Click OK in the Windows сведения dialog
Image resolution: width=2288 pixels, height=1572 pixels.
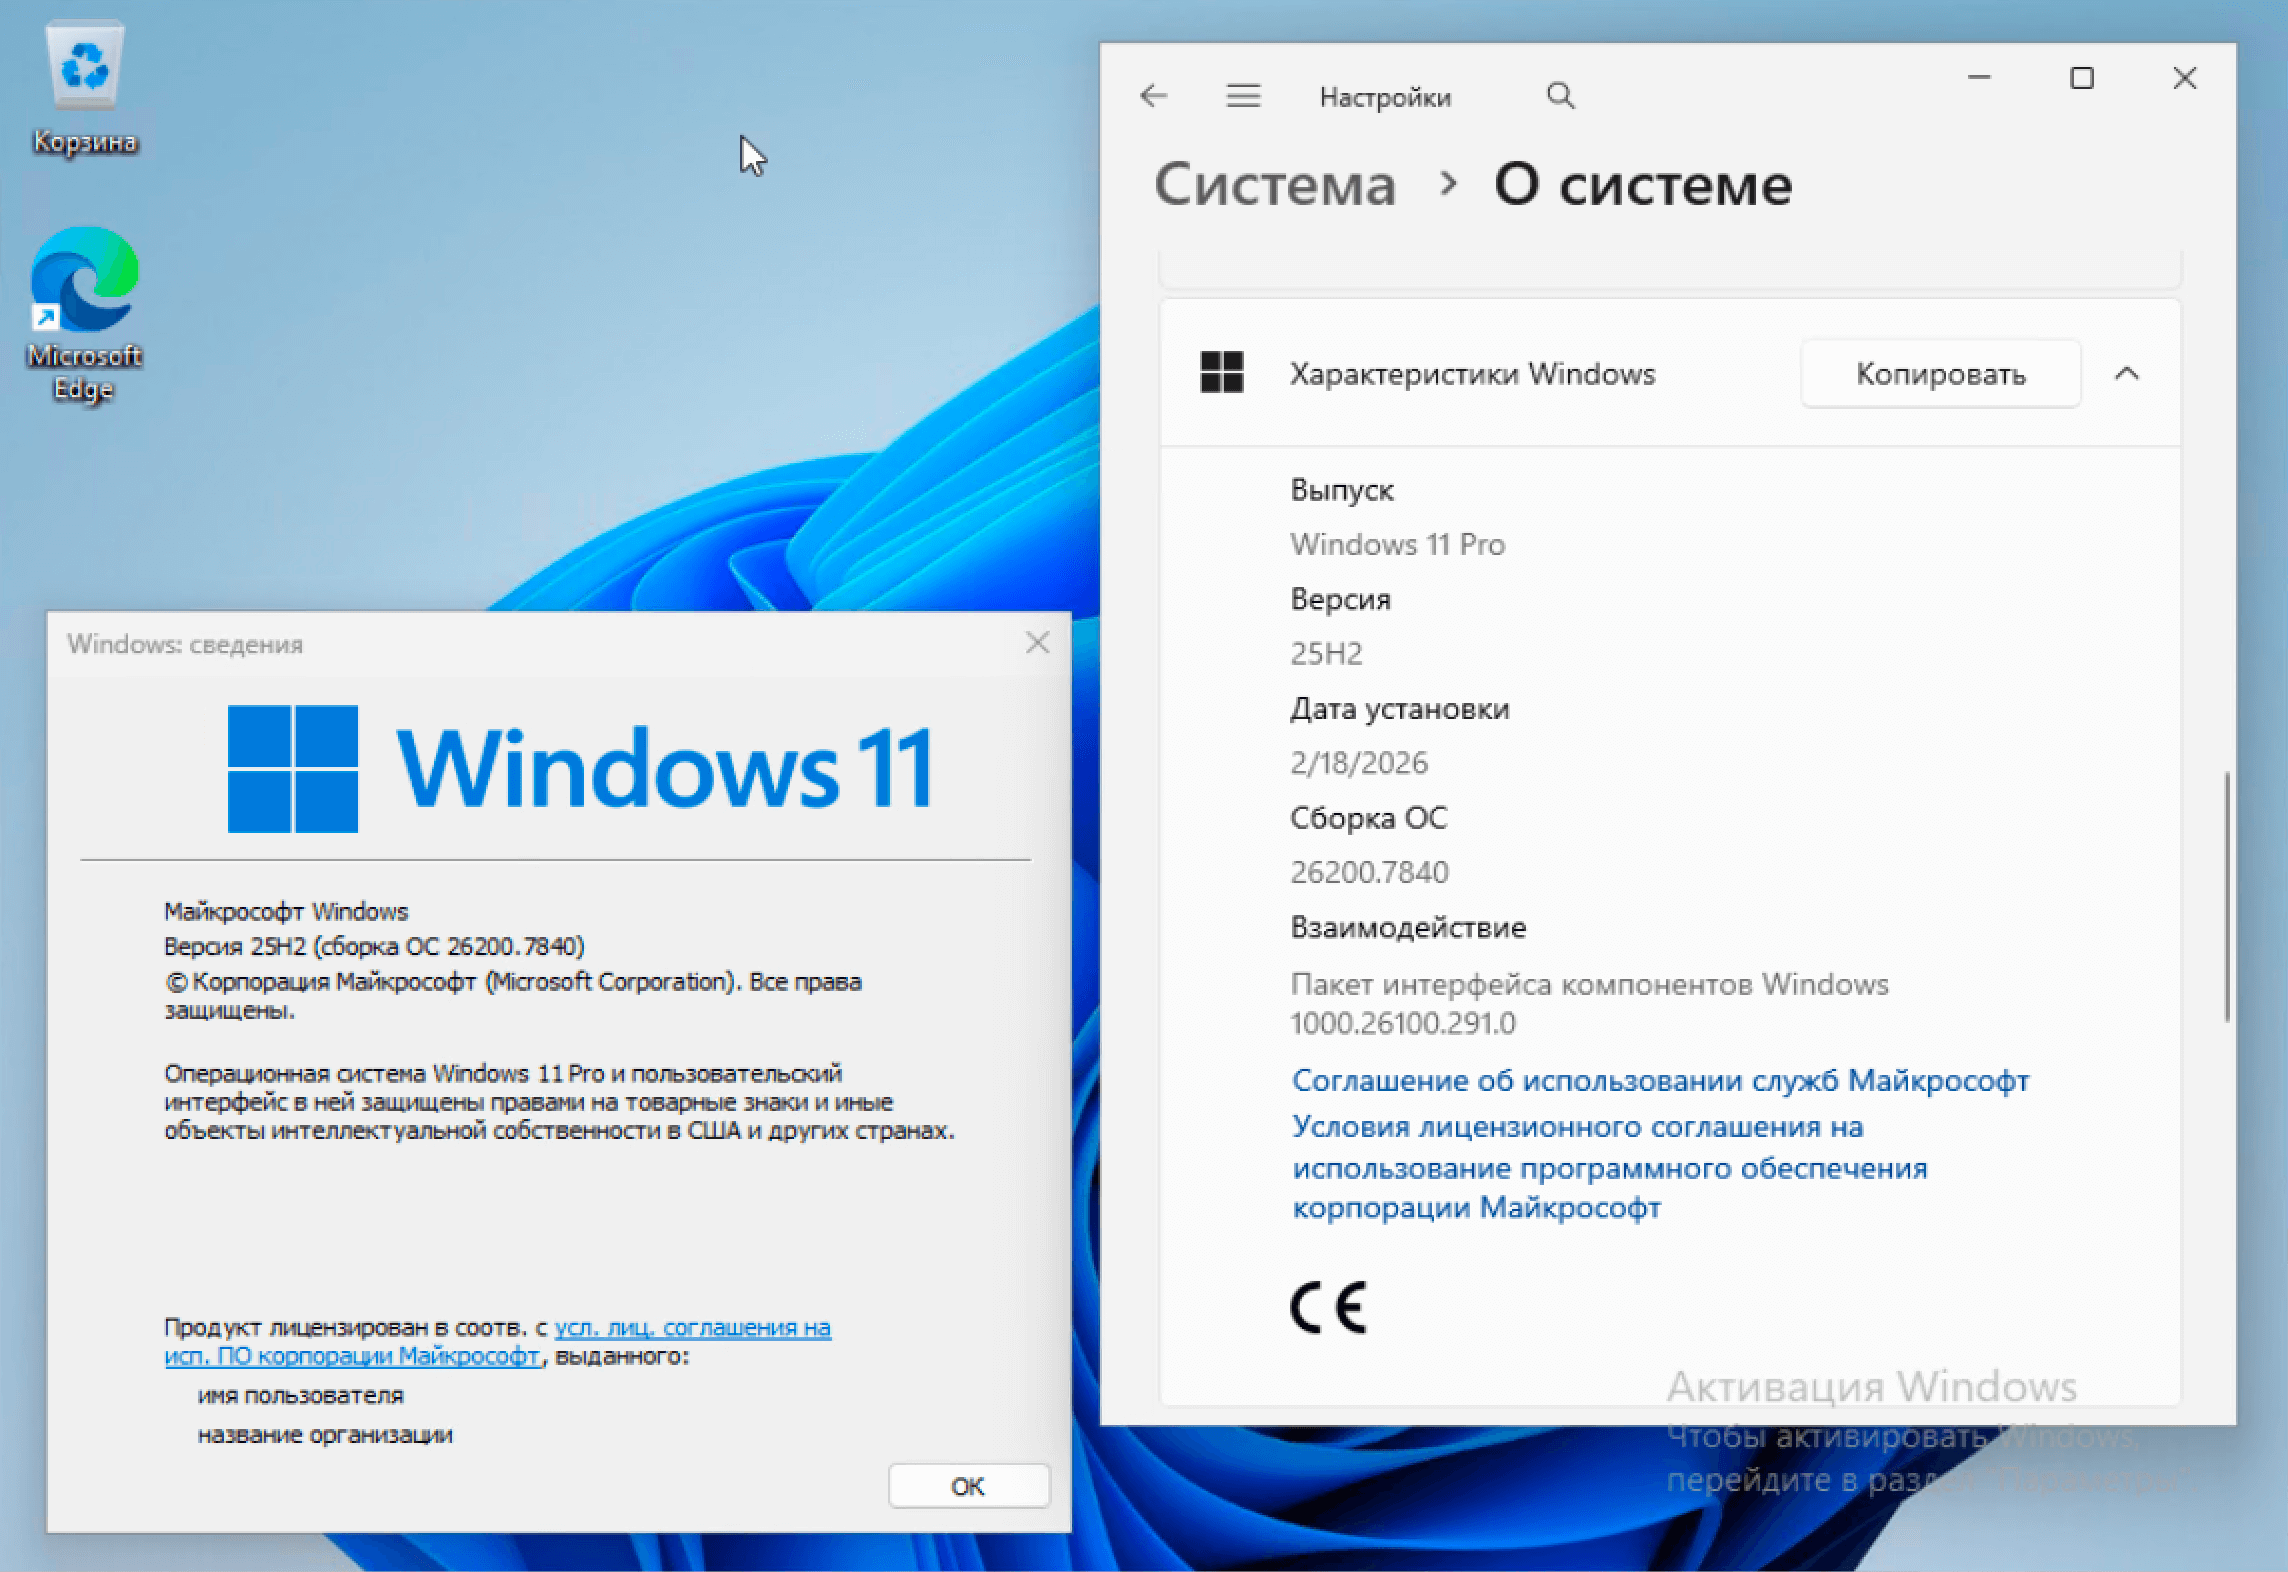pos(968,1486)
